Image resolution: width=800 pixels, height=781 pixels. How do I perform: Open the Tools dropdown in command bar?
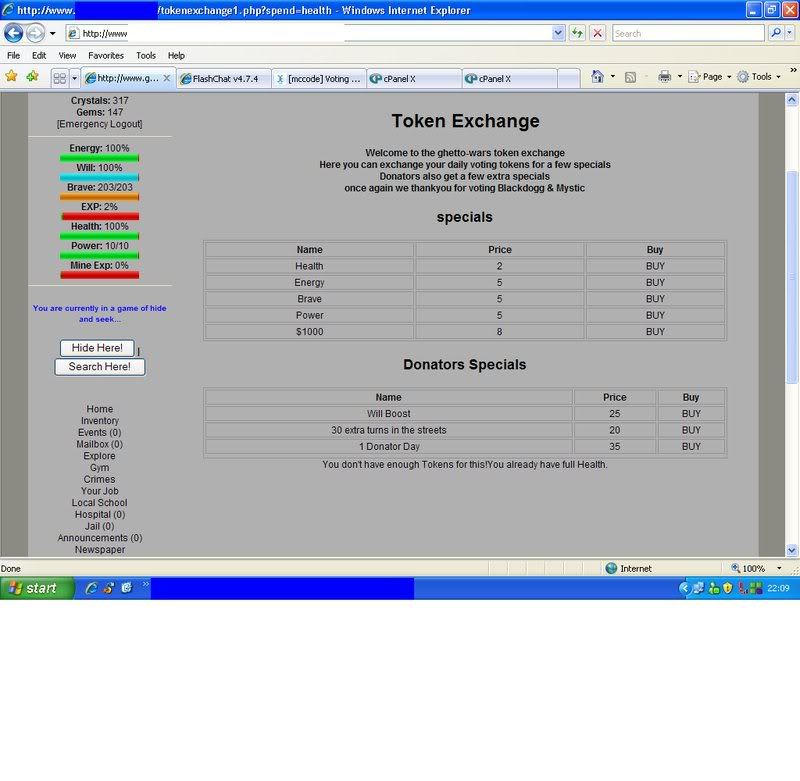pyautogui.click(x=761, y=77)
